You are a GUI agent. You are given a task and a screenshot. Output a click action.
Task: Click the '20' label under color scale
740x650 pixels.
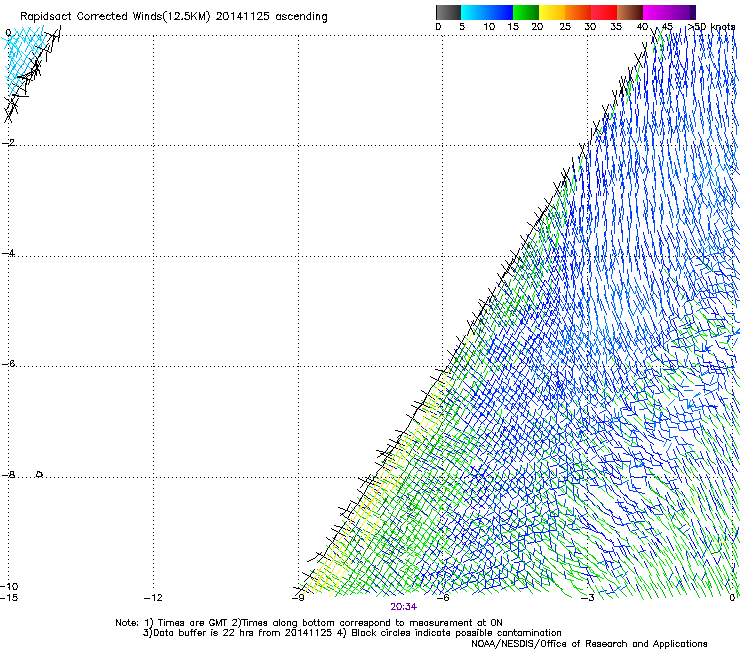click(537, 27)
